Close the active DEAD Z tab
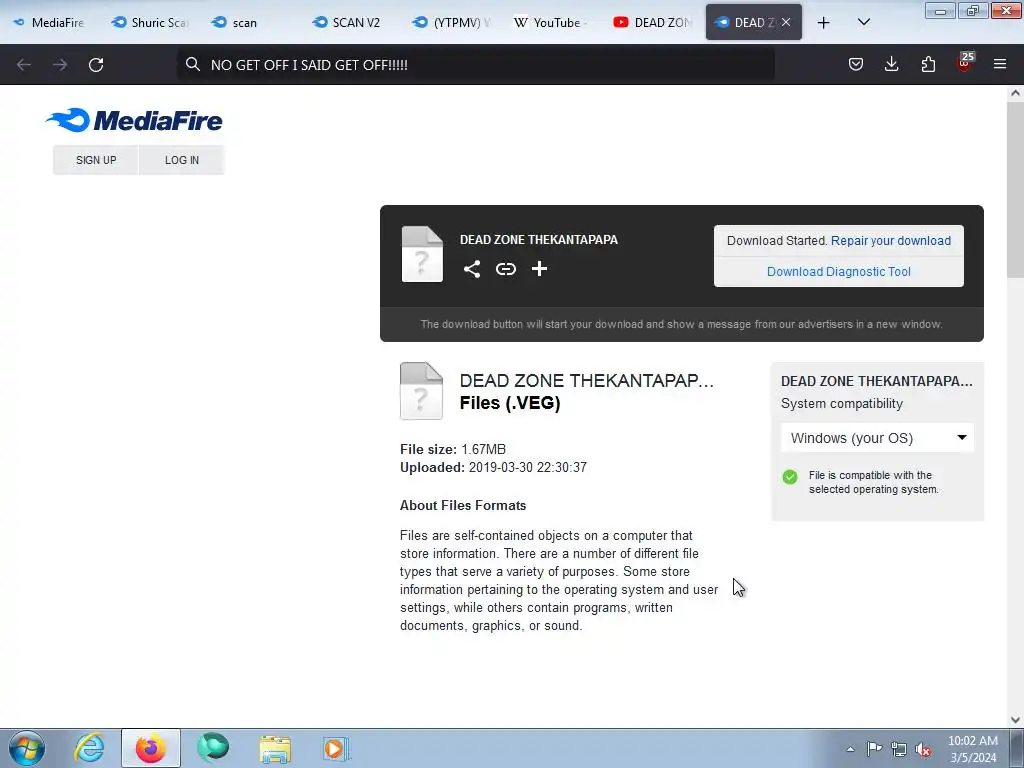1024x768 pixels. (786, 22)
